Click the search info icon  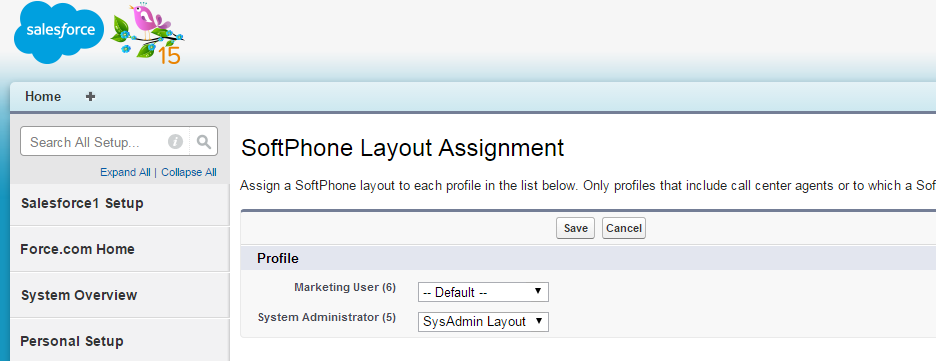click(x=175, y=142)
